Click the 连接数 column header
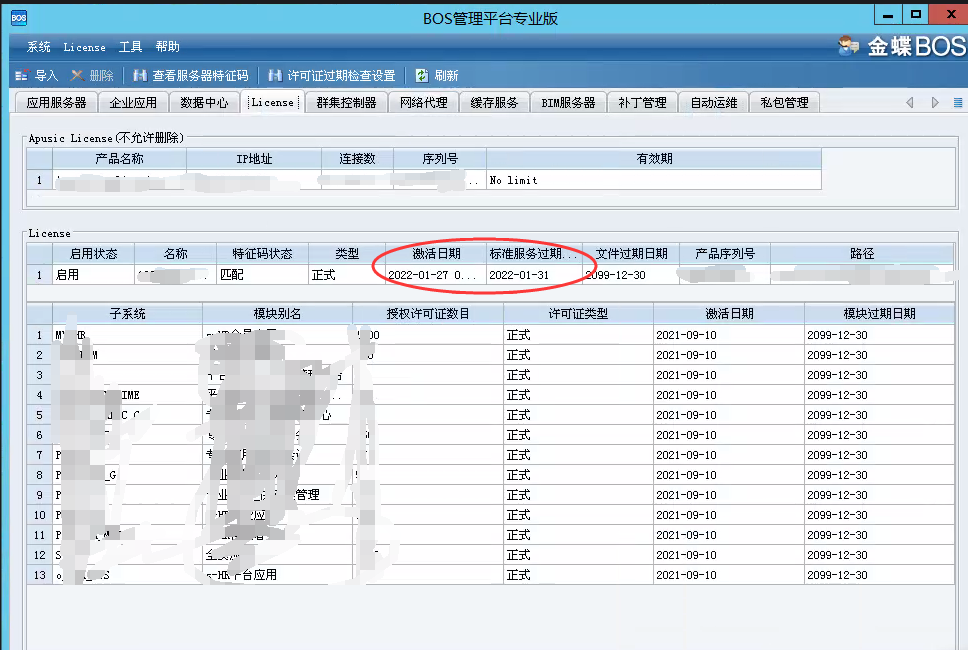 pos(357,159)
